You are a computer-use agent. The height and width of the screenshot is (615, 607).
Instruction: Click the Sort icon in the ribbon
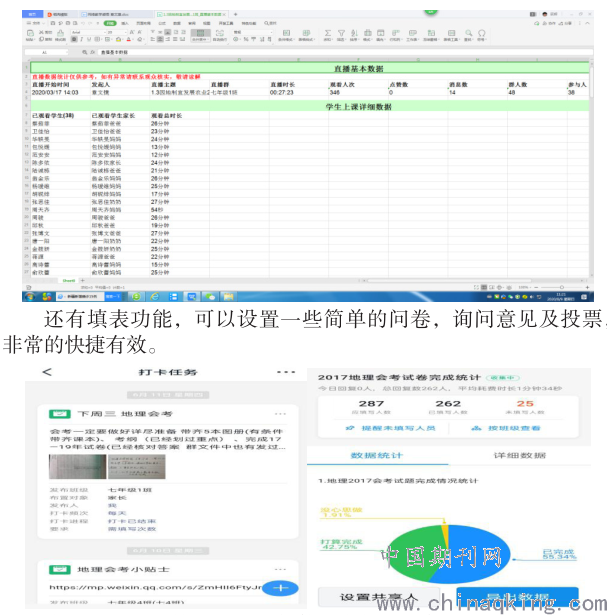click(354, 33)
